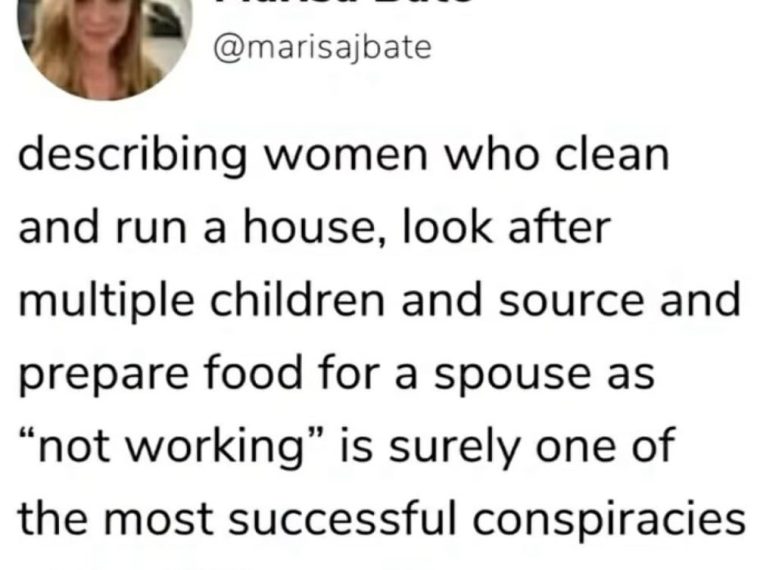Click the word "women" in first line

click(x=346, y=156)
